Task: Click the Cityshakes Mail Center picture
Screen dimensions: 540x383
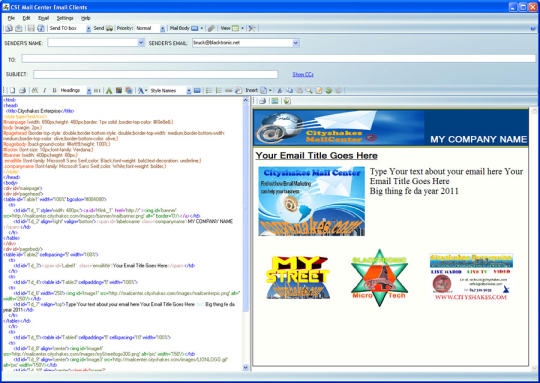Action: click(311, 201)
